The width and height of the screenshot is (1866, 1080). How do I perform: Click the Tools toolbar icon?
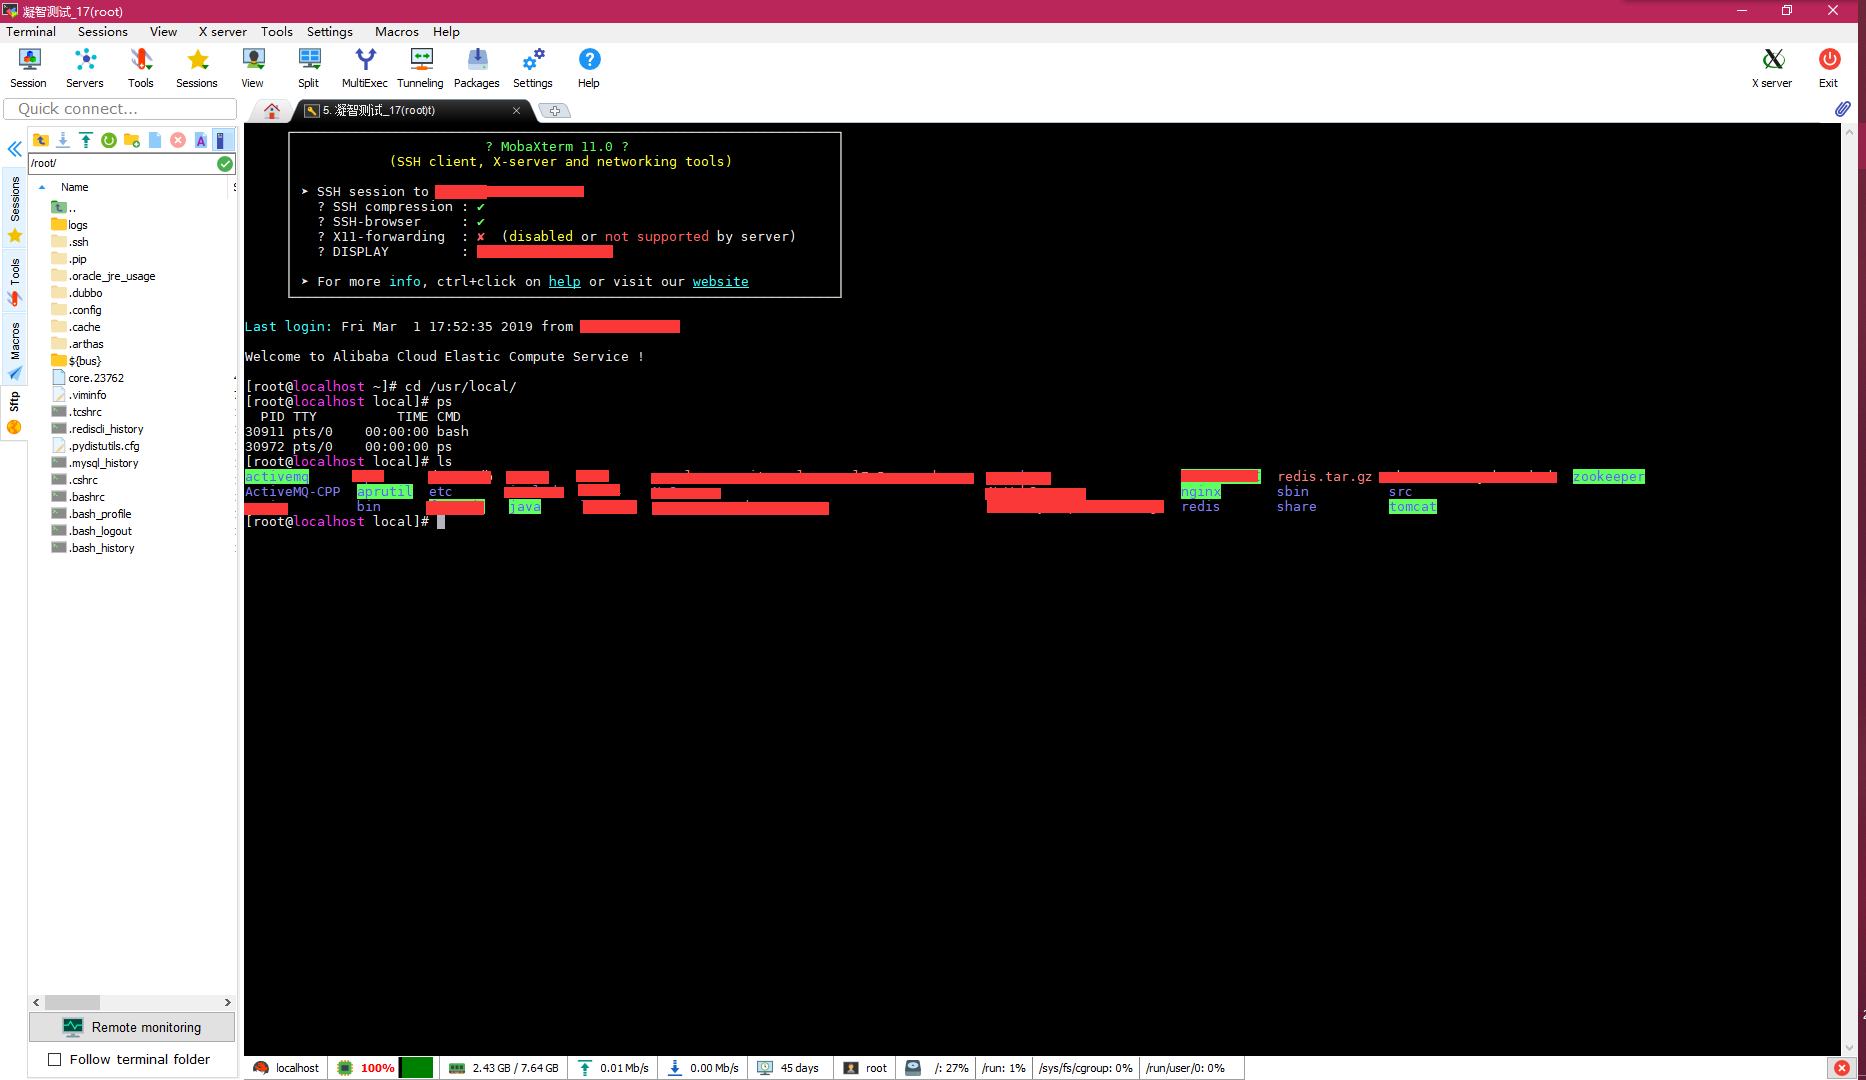click(141, 69)
